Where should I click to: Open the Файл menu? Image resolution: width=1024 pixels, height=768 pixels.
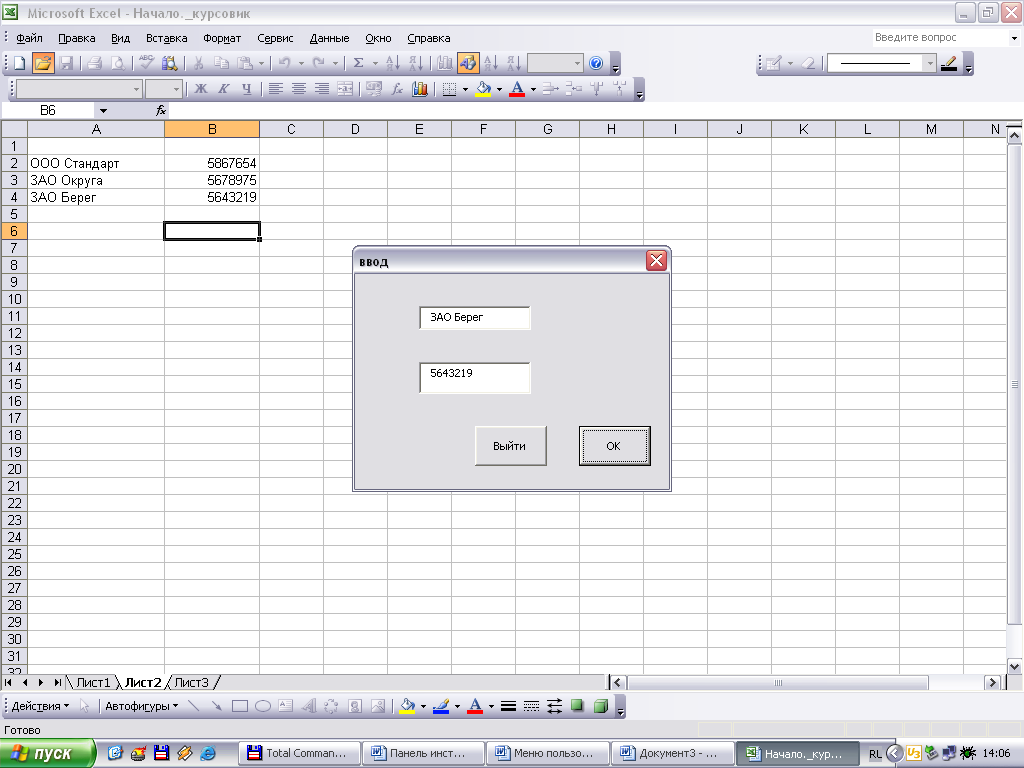29,38
